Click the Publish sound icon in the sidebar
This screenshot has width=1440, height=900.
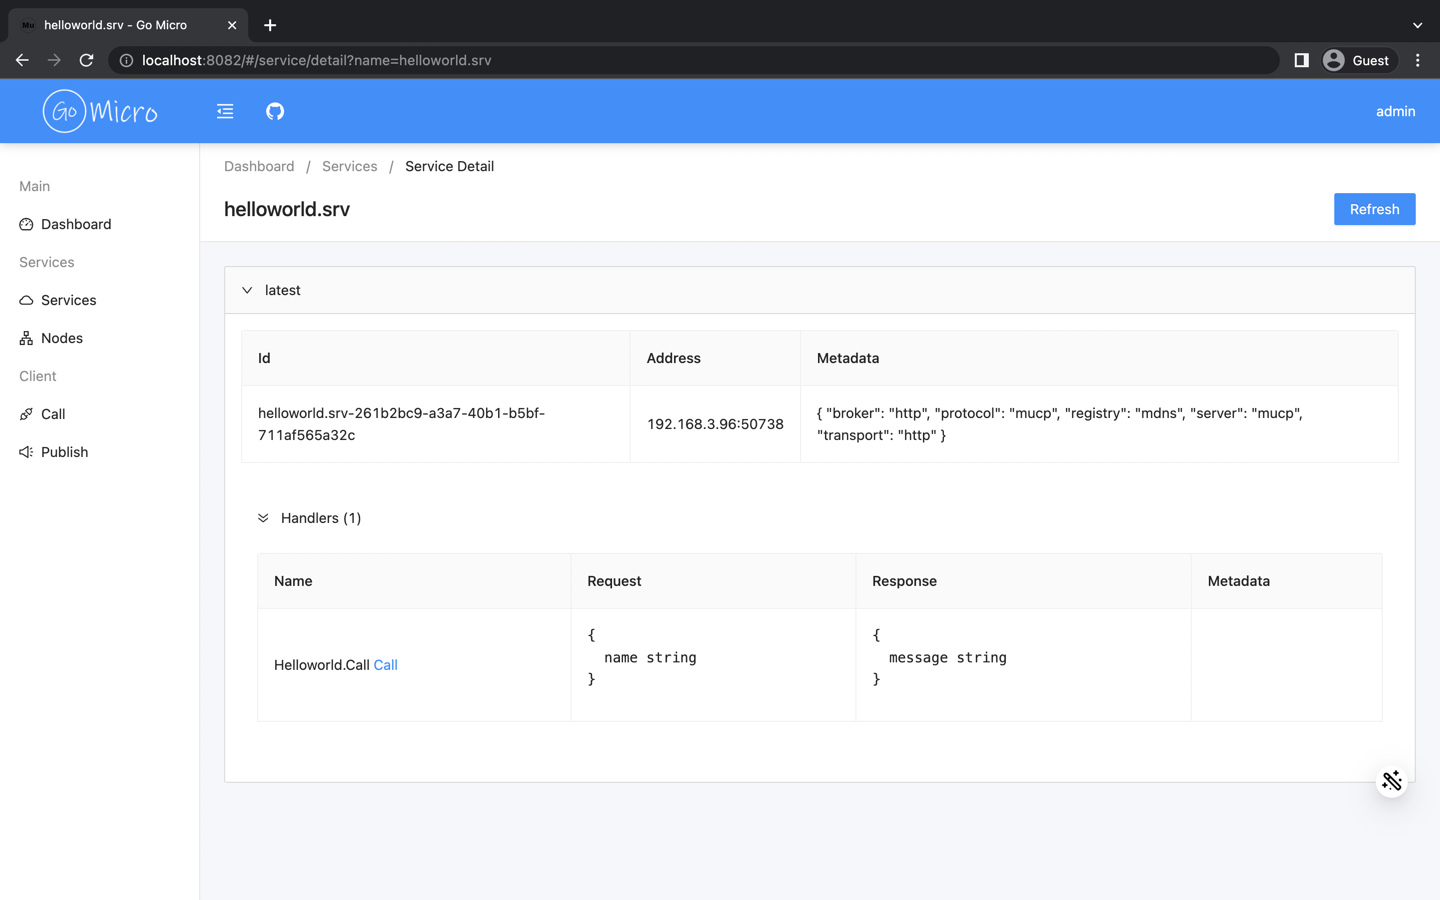[x=26, y=452]
